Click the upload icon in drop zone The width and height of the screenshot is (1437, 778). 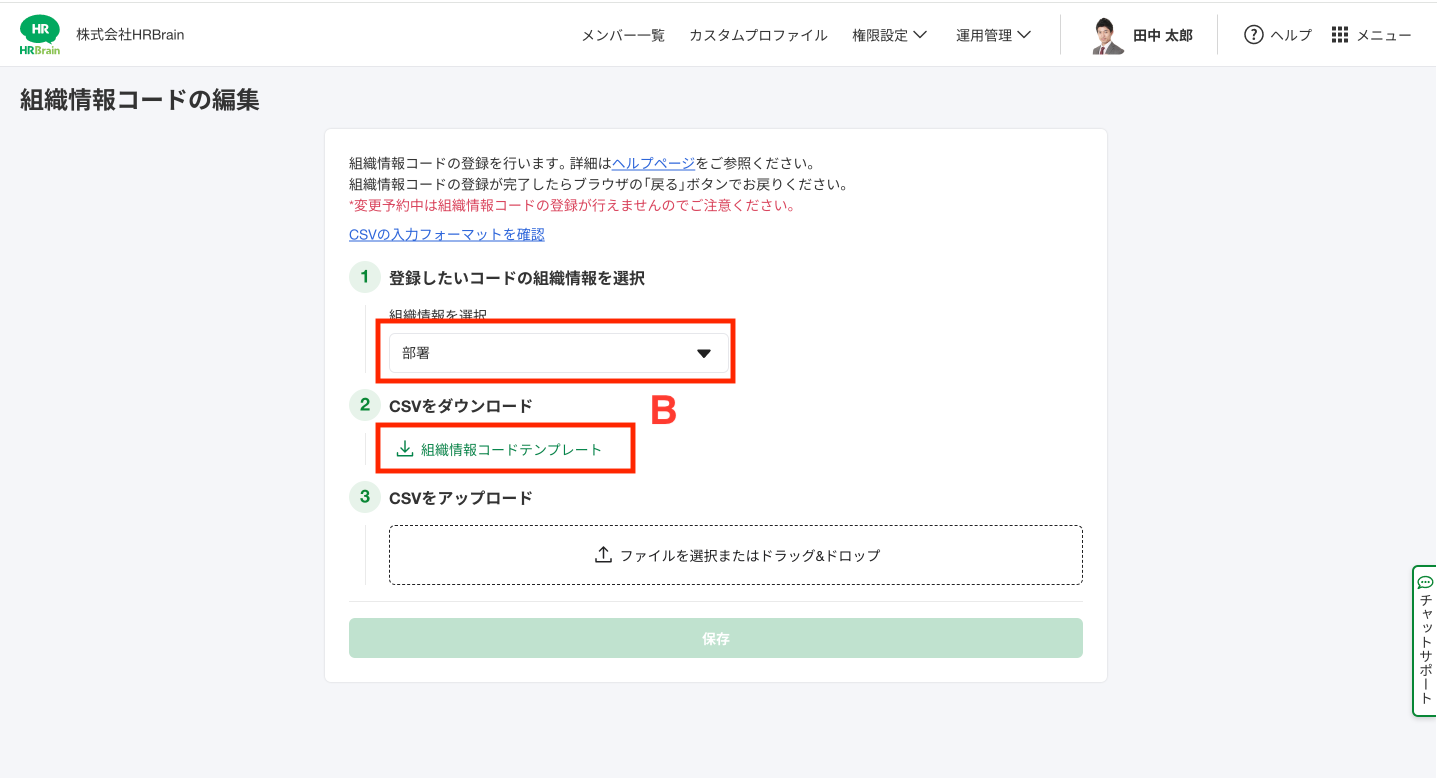[603, 555]
